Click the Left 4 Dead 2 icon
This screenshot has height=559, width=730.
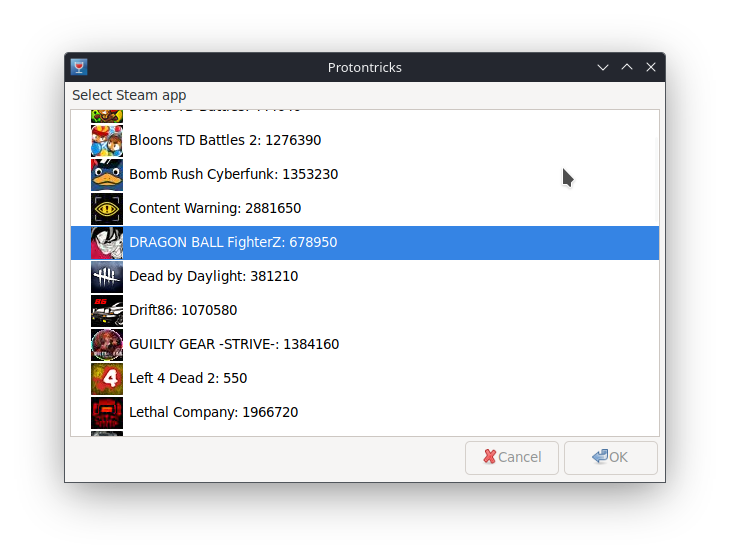[x=107, y=378]
